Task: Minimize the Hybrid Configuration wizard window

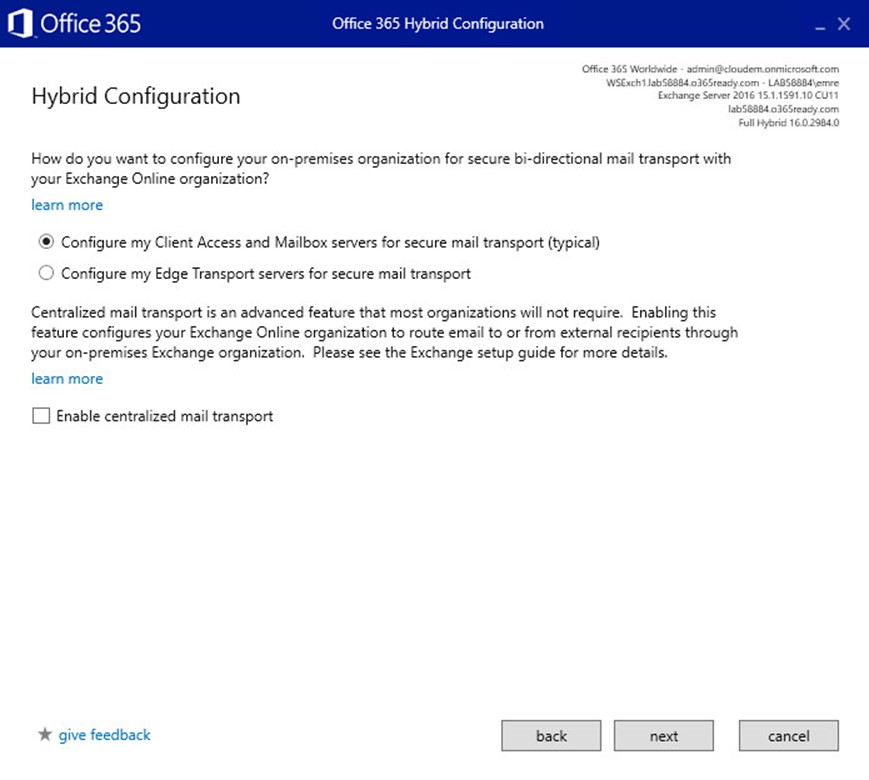Action: pos(820,25)
